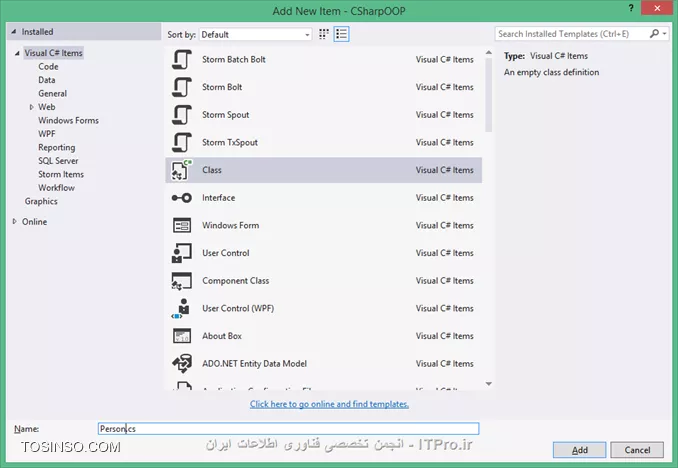
Task: Select the Component Class label
Action: tap(236, 281)
